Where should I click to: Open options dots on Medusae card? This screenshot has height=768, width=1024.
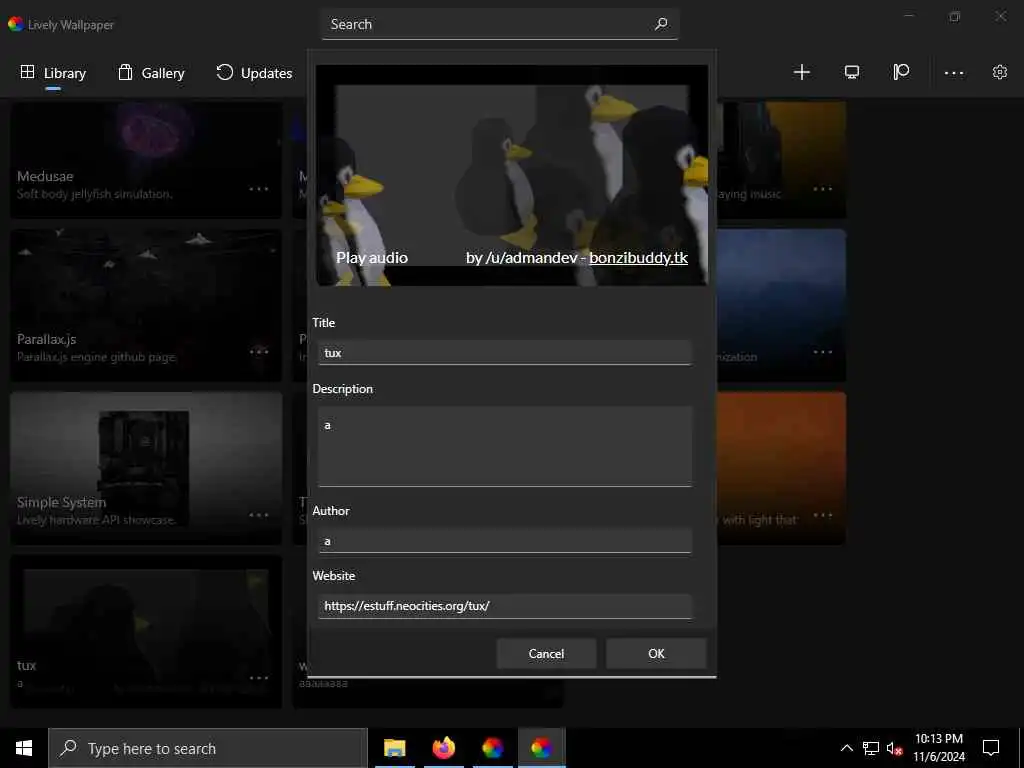coord(259,189)
